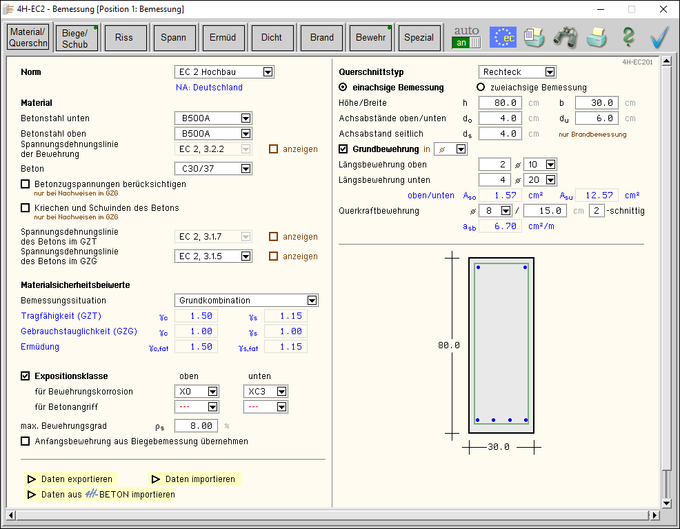Screen dimensions: 680x529
Task: Expand the Beton C30/37 dropdown
Action: (x=244, y=168)
